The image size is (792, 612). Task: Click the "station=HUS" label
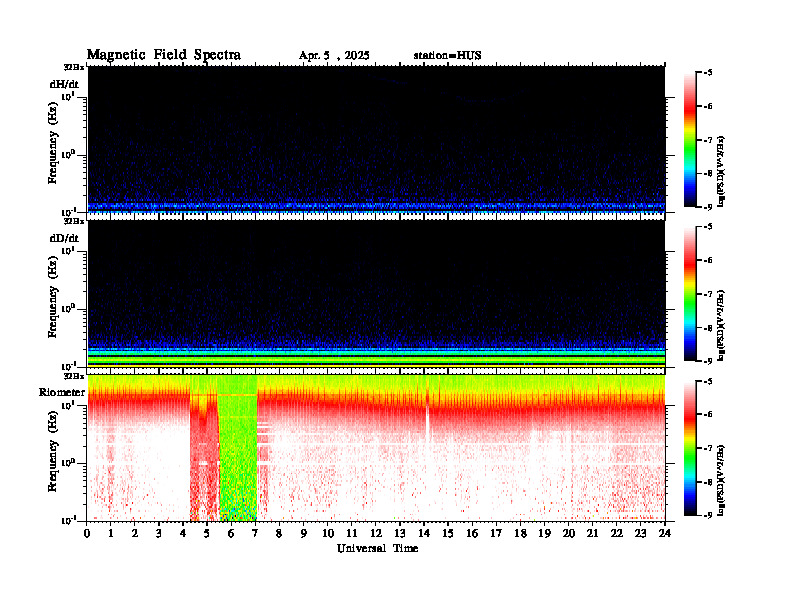coord(448,56)
